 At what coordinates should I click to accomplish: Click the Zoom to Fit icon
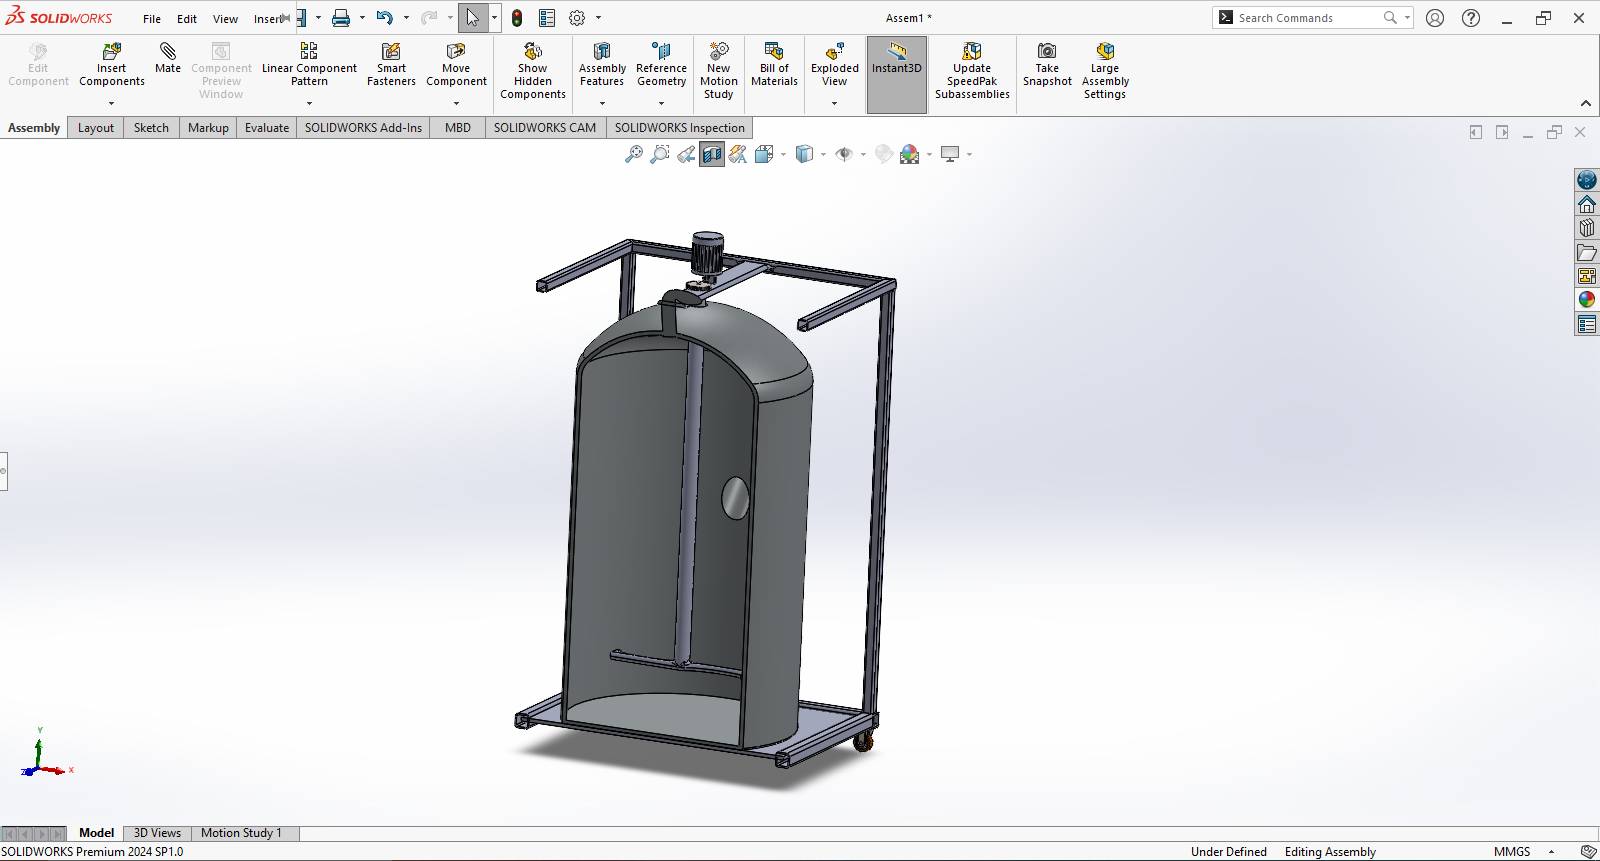pos(634,154)
